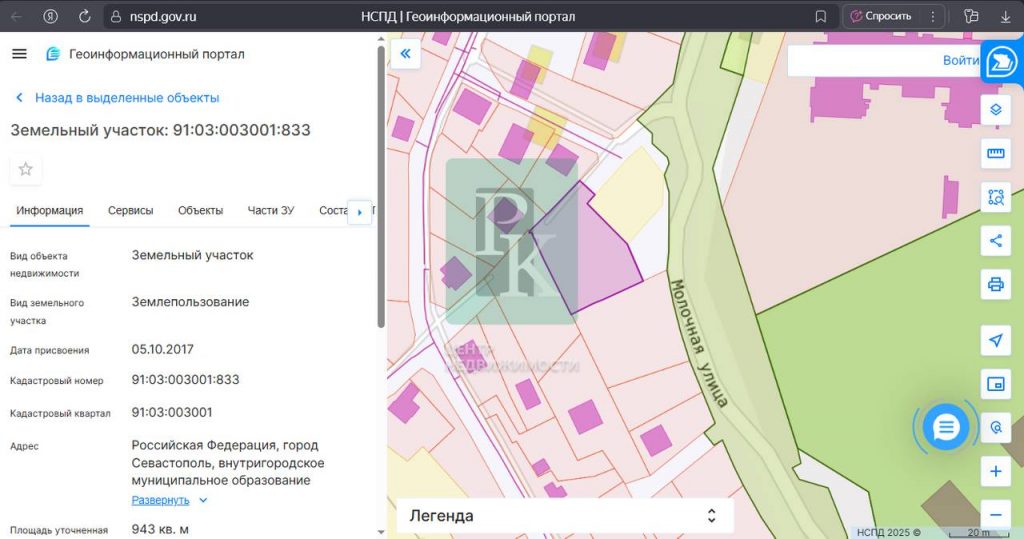Locate my position with navigation arrow
This screenshot has height=539, width=1024.
point(995,340)
